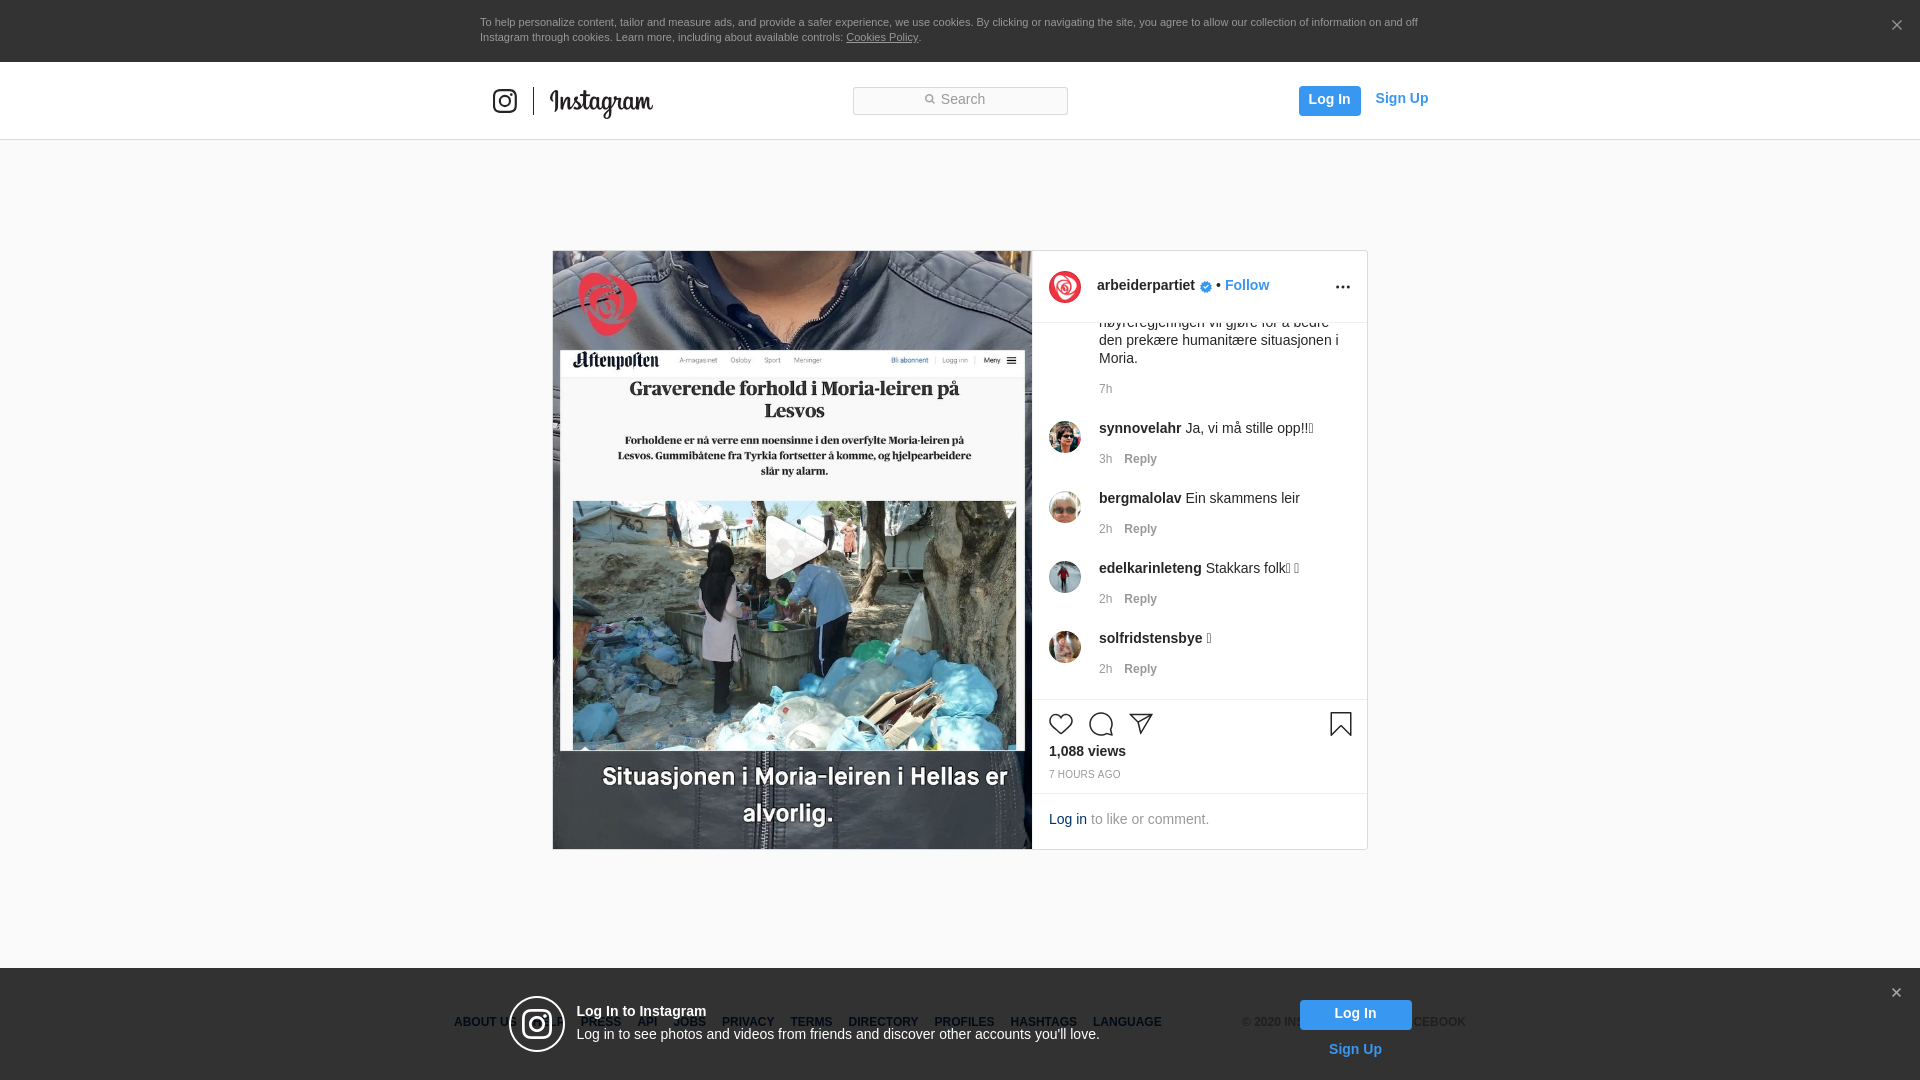Follow the arbeiderpartiet account

point(1247,285)
